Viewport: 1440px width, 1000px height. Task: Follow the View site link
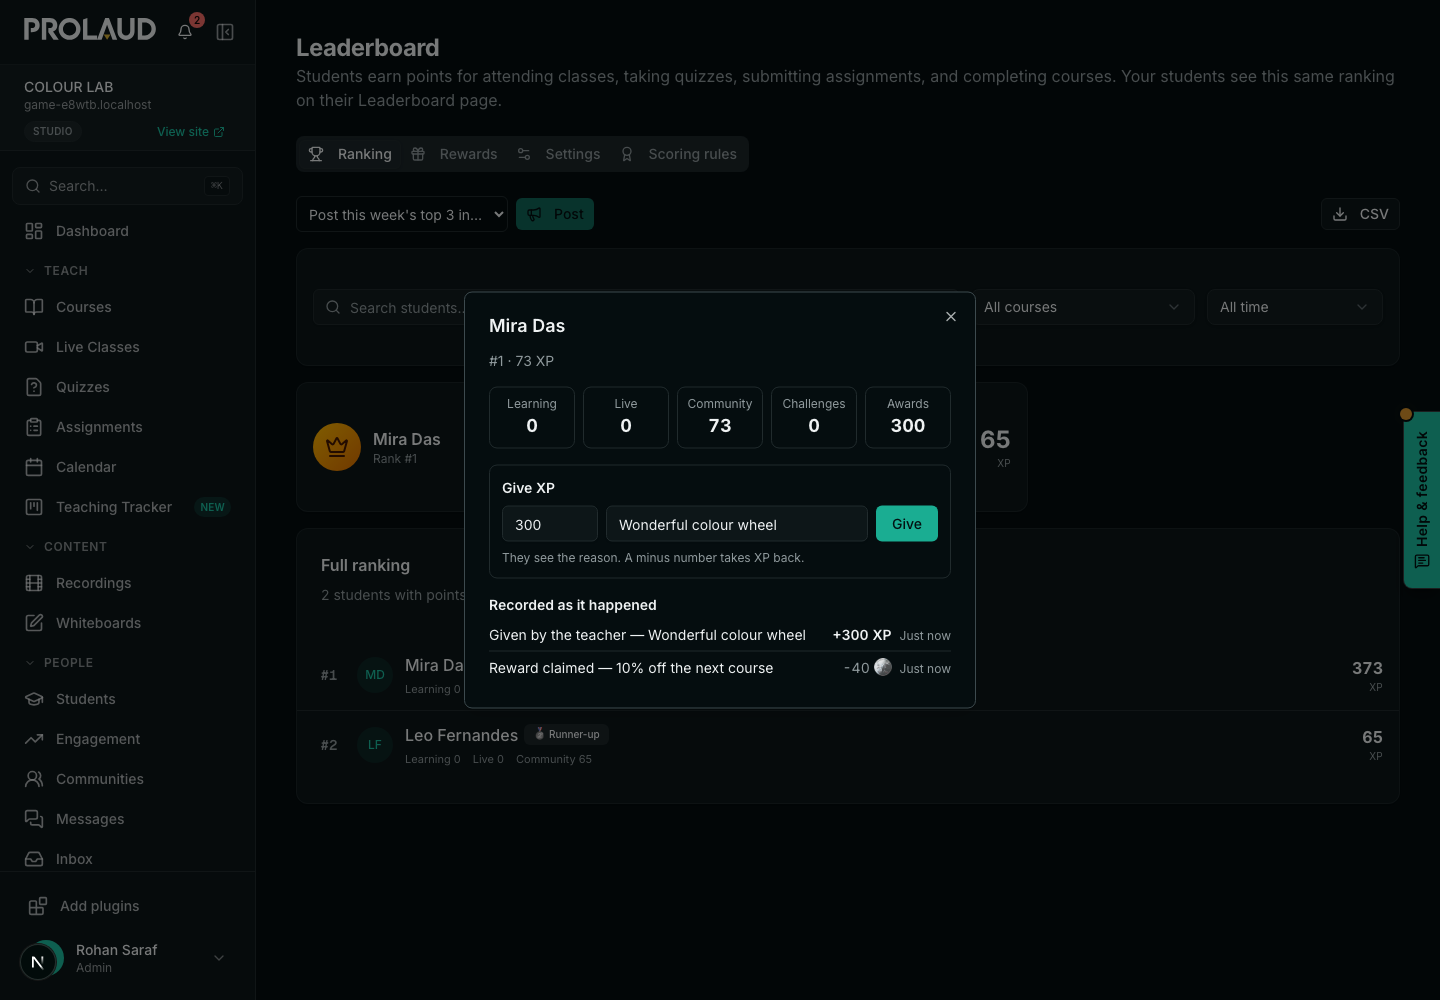tap(191, 132)
